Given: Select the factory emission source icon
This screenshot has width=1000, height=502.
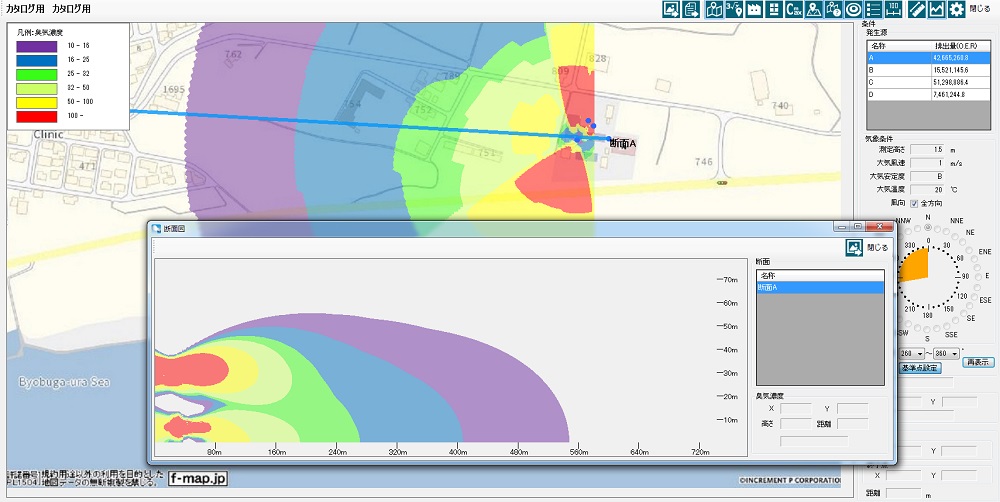Looking at the screenshot, I should 754,9.
